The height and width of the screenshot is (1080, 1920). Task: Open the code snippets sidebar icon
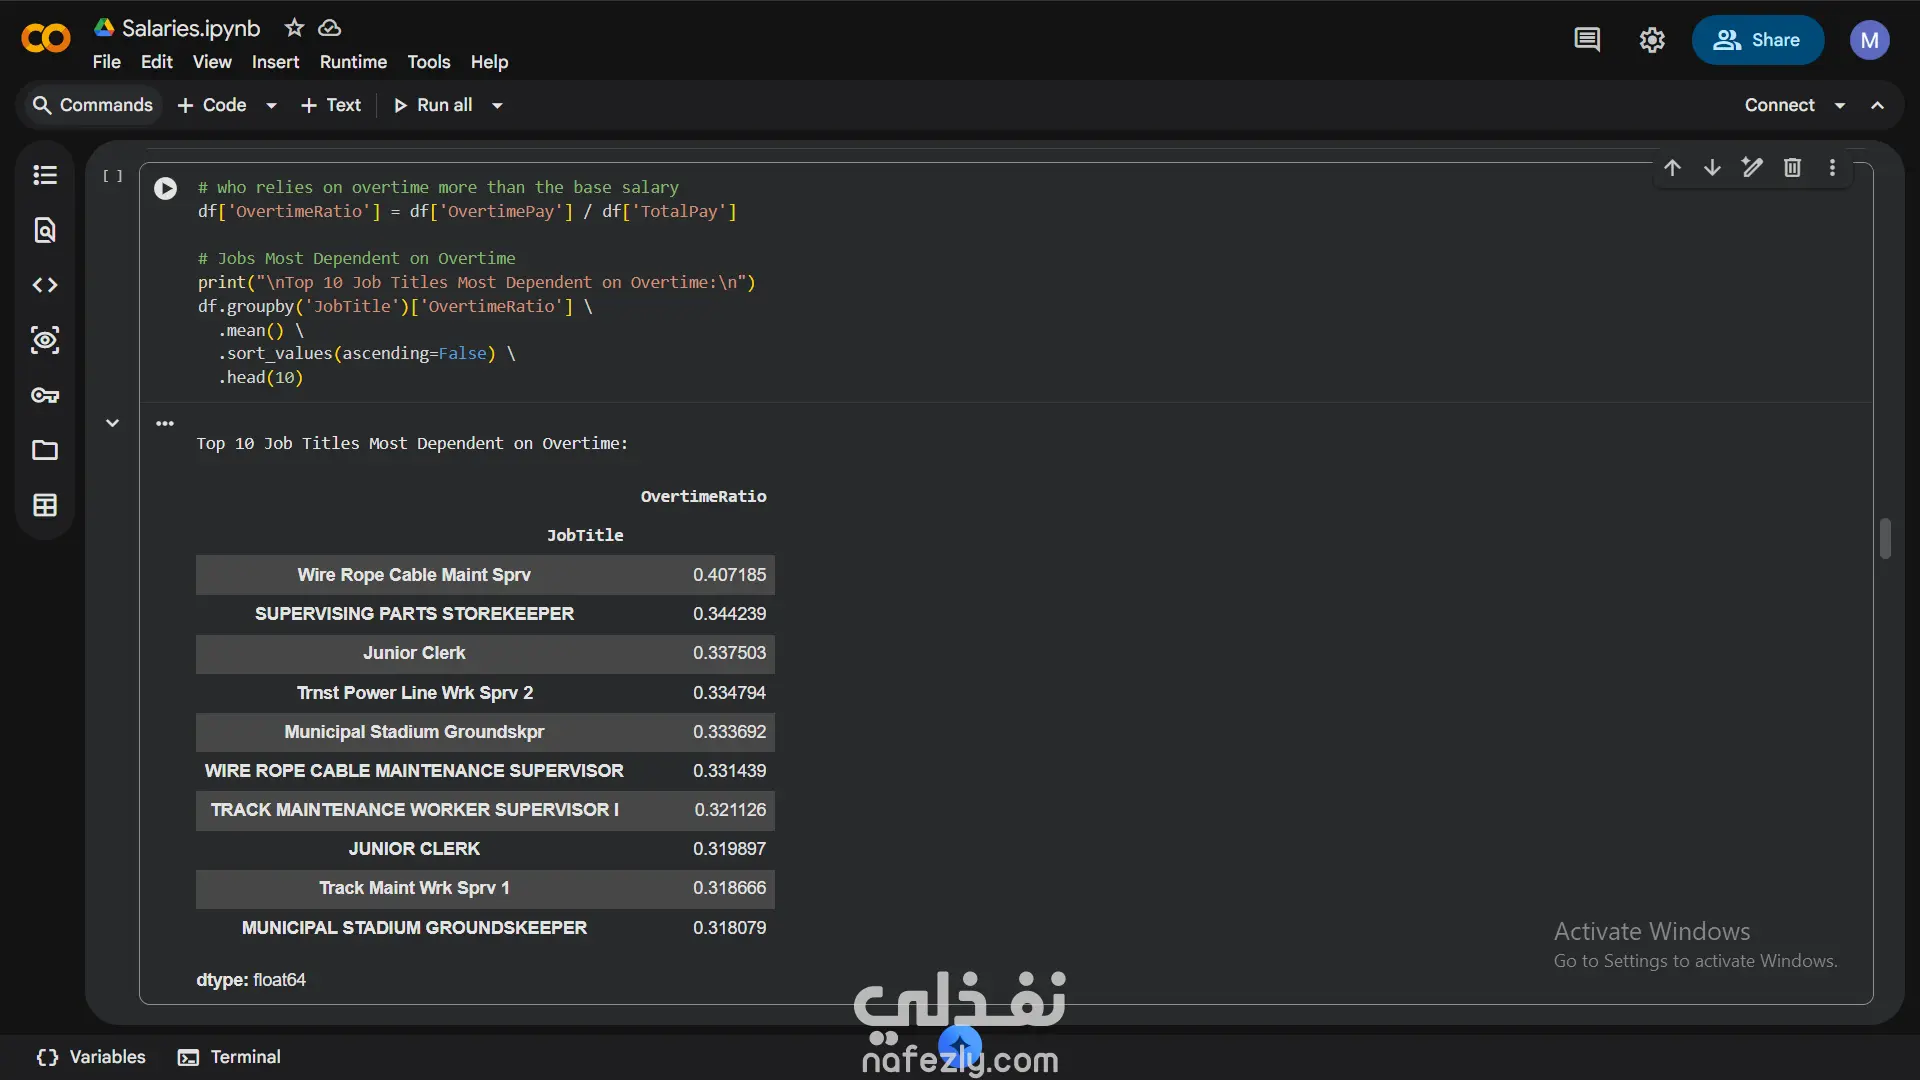45,285
